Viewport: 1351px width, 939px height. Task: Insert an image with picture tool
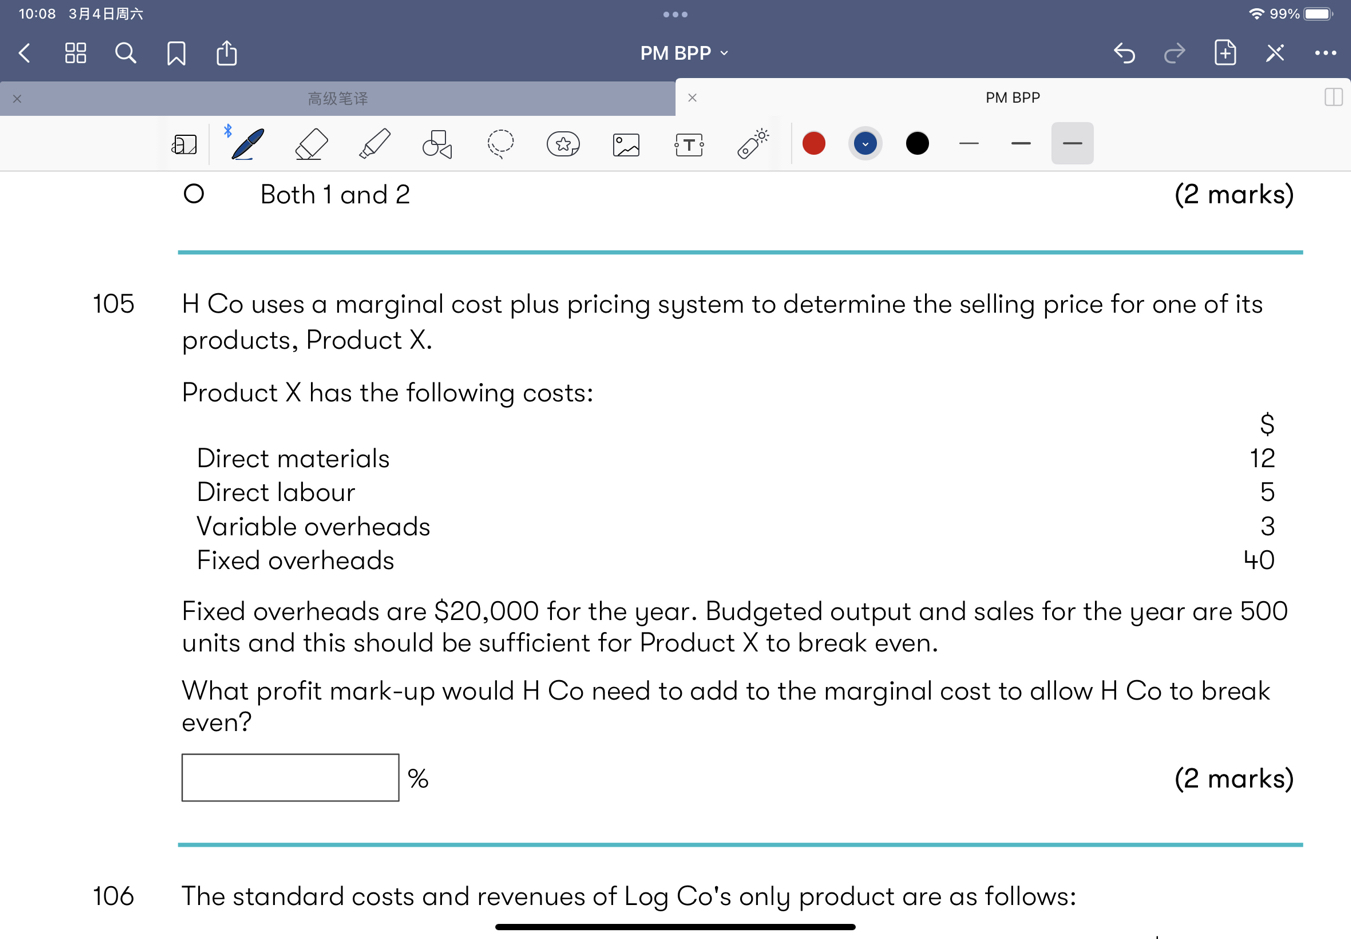tap(626, 144)
